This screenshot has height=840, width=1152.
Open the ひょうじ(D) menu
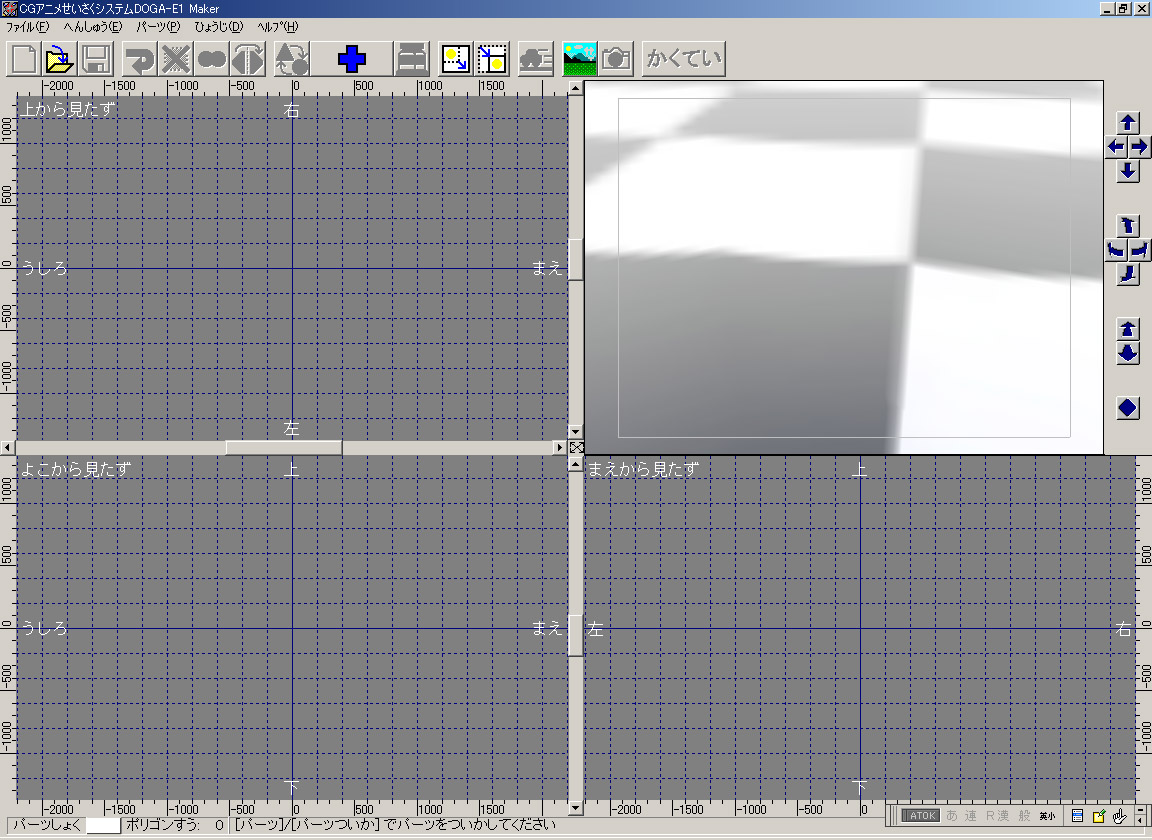(218, 26)
